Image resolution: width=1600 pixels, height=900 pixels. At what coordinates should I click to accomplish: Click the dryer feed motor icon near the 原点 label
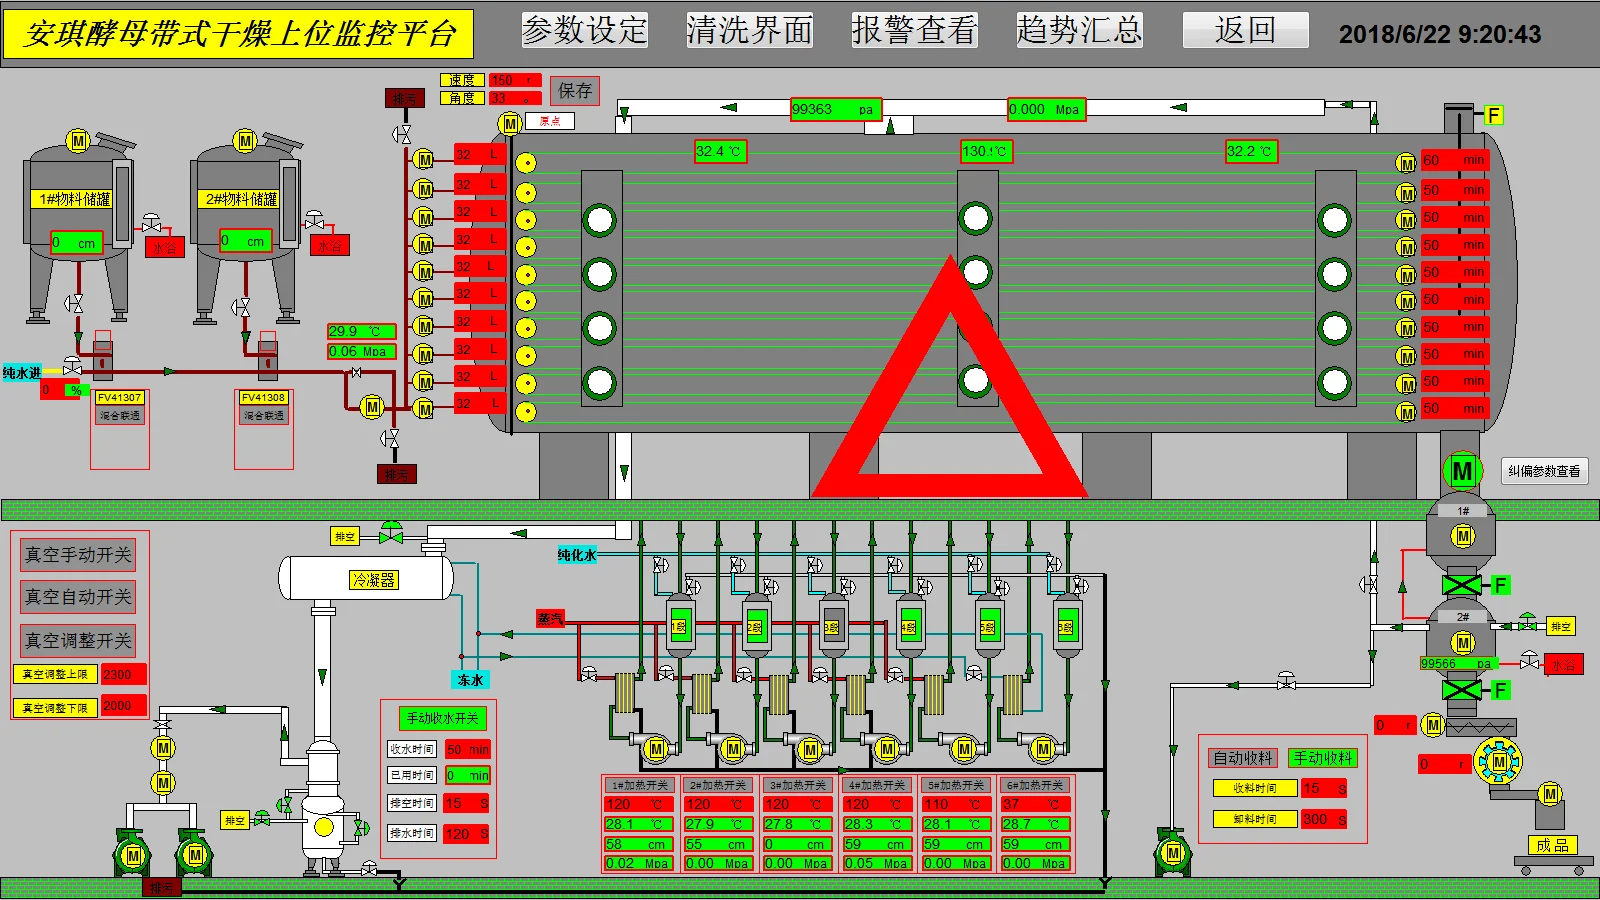[510, 124]
